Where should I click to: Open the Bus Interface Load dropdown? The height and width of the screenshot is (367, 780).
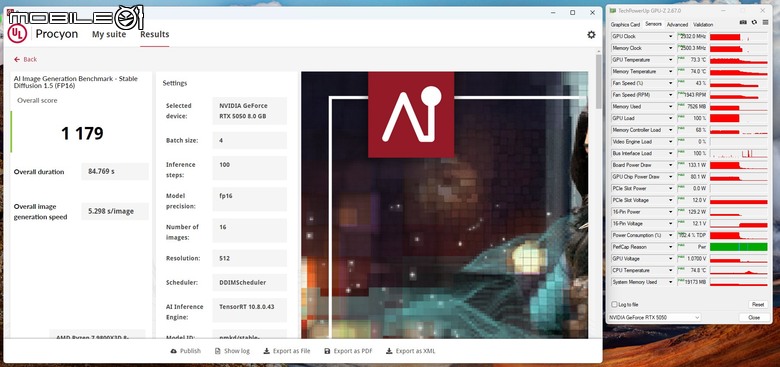[671, 153]
